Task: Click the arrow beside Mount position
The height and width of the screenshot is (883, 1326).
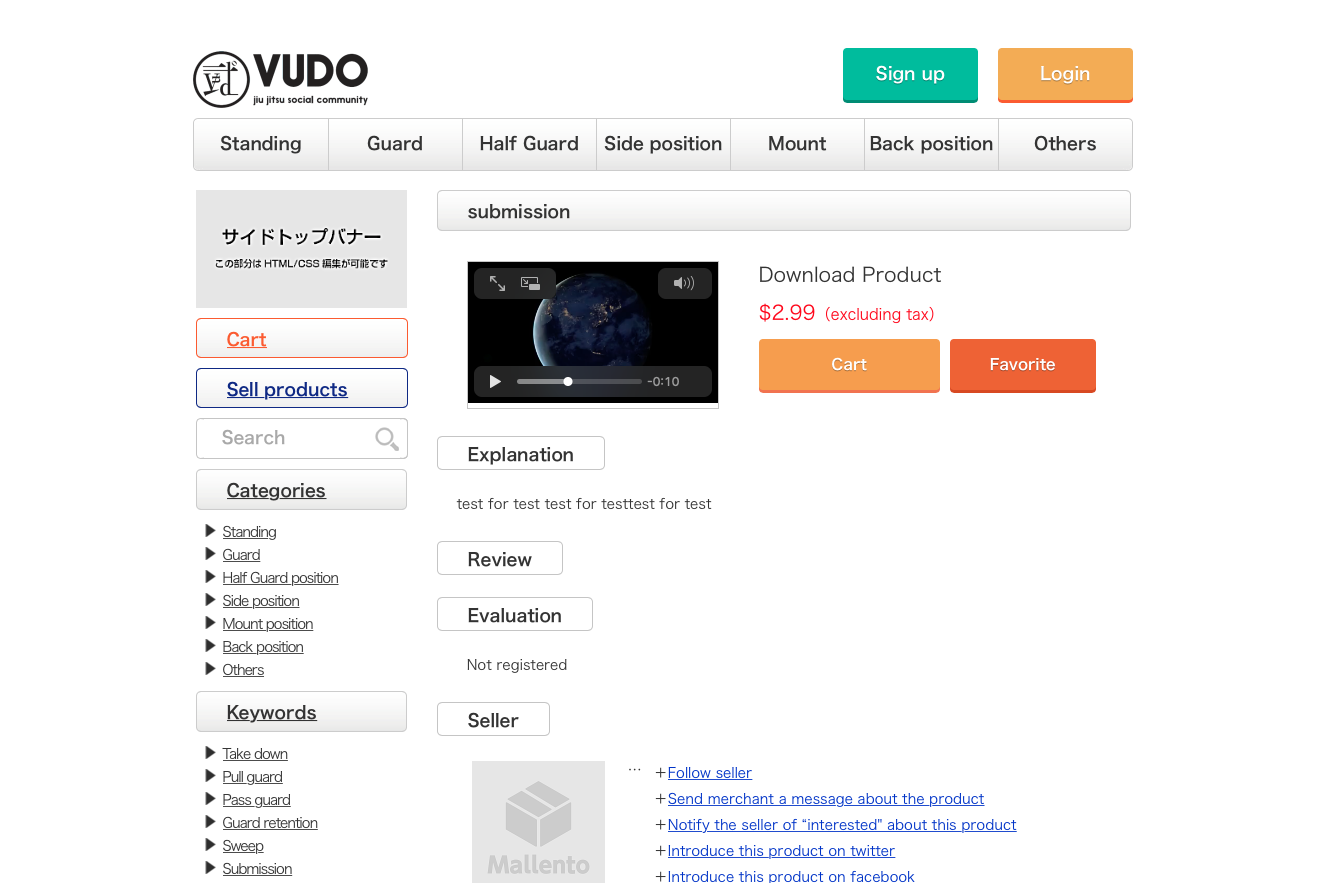Action: coord(210,623)
